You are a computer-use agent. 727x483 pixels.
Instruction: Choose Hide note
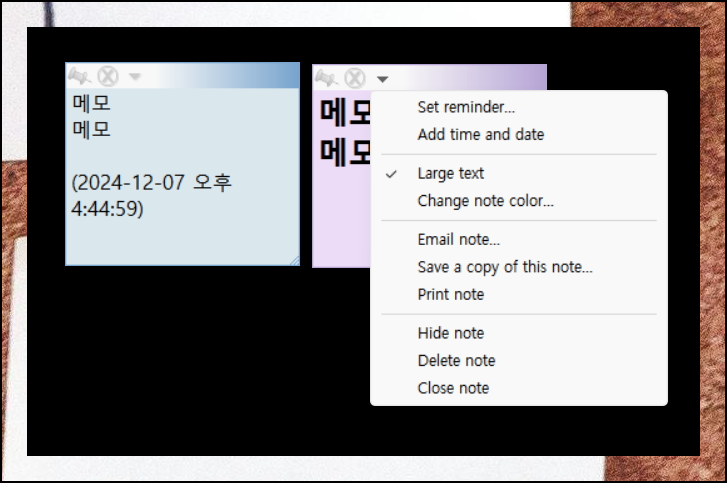click(519, 333)
